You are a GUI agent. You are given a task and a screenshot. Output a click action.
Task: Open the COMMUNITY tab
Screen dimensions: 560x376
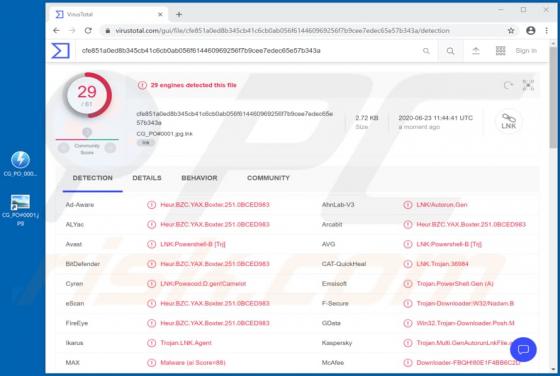(268, 178)
